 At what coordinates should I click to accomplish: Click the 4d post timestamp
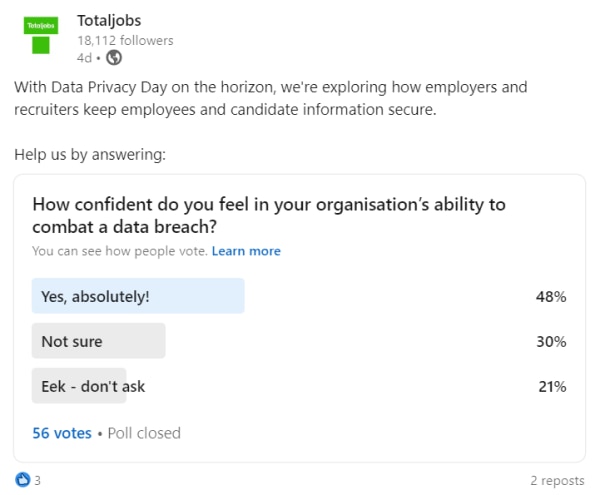click(84, 58)
